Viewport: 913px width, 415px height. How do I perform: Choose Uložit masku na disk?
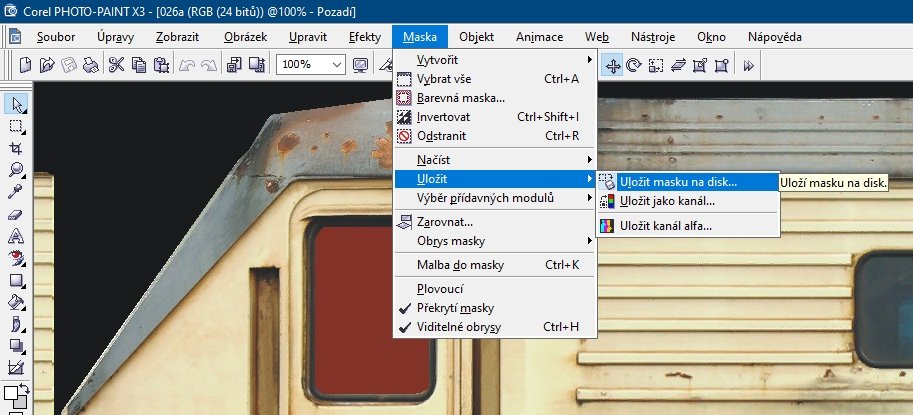678,182
